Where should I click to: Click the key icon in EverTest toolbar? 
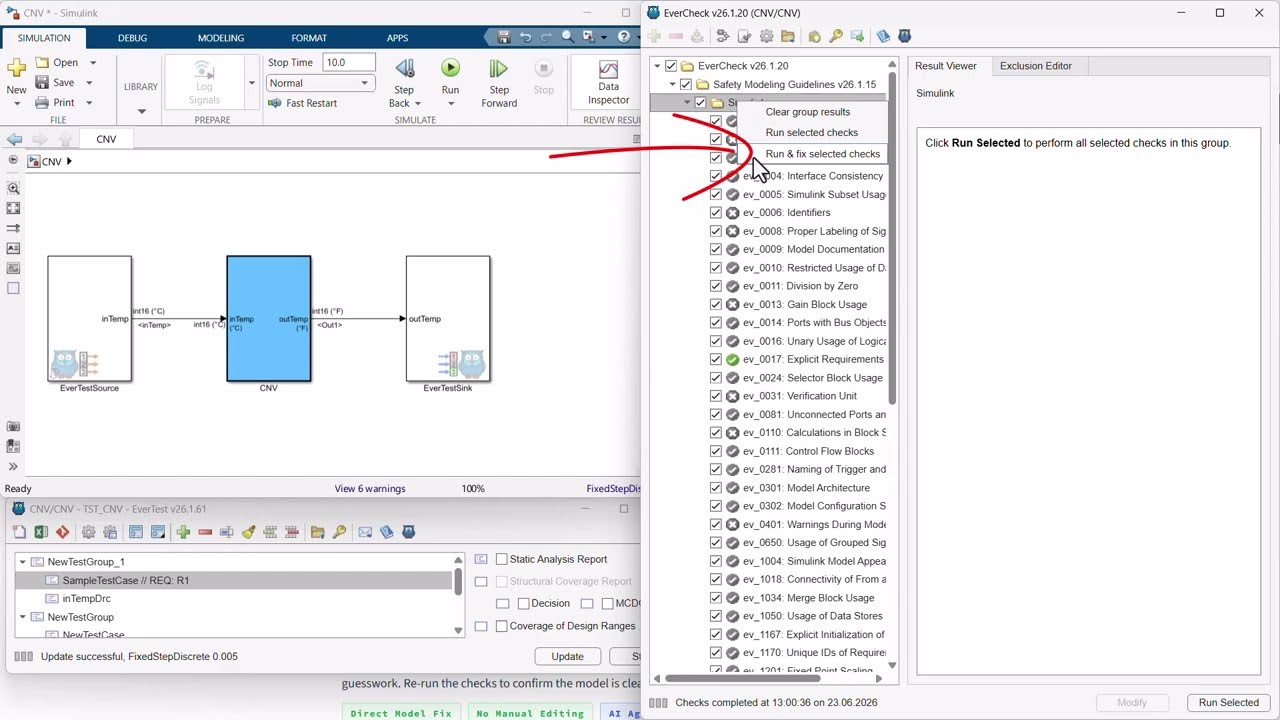click(339, 532)
